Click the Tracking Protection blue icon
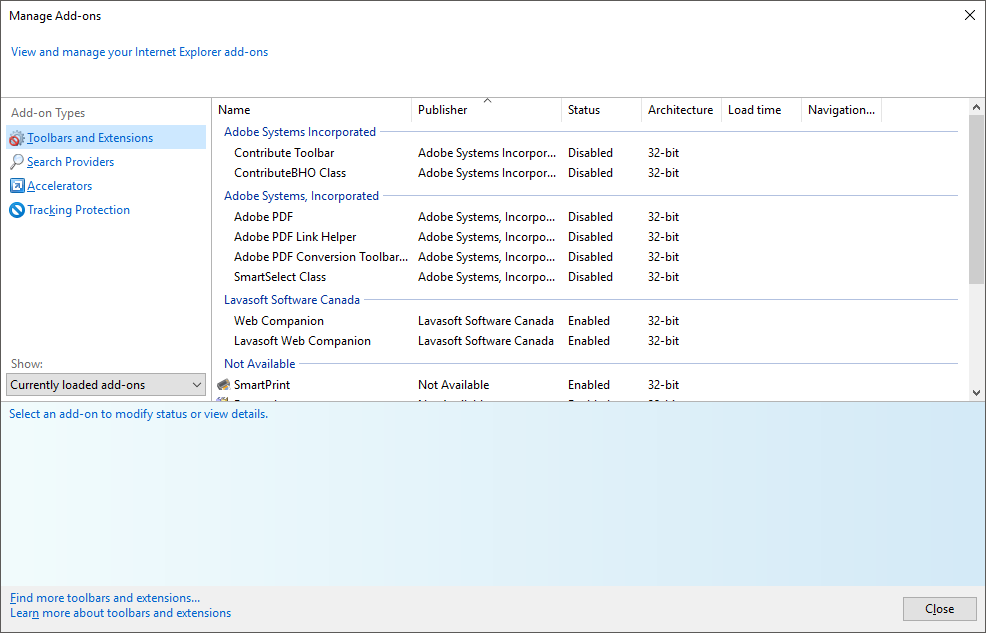 17,210
